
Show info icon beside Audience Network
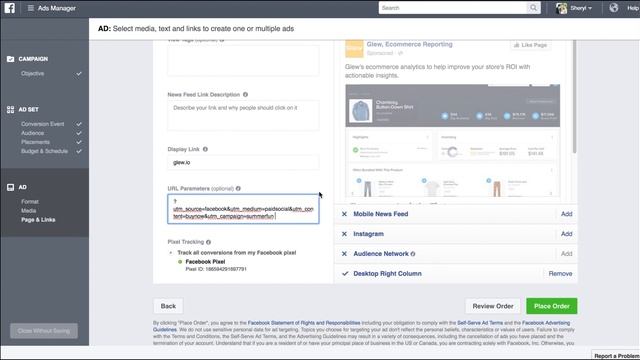(x=413, y=254)
